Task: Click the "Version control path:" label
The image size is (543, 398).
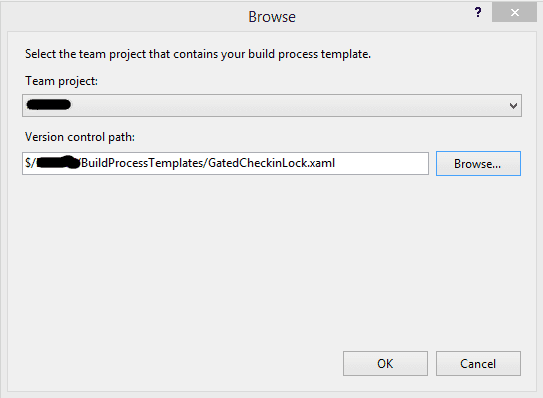Action: pos(80,137)
